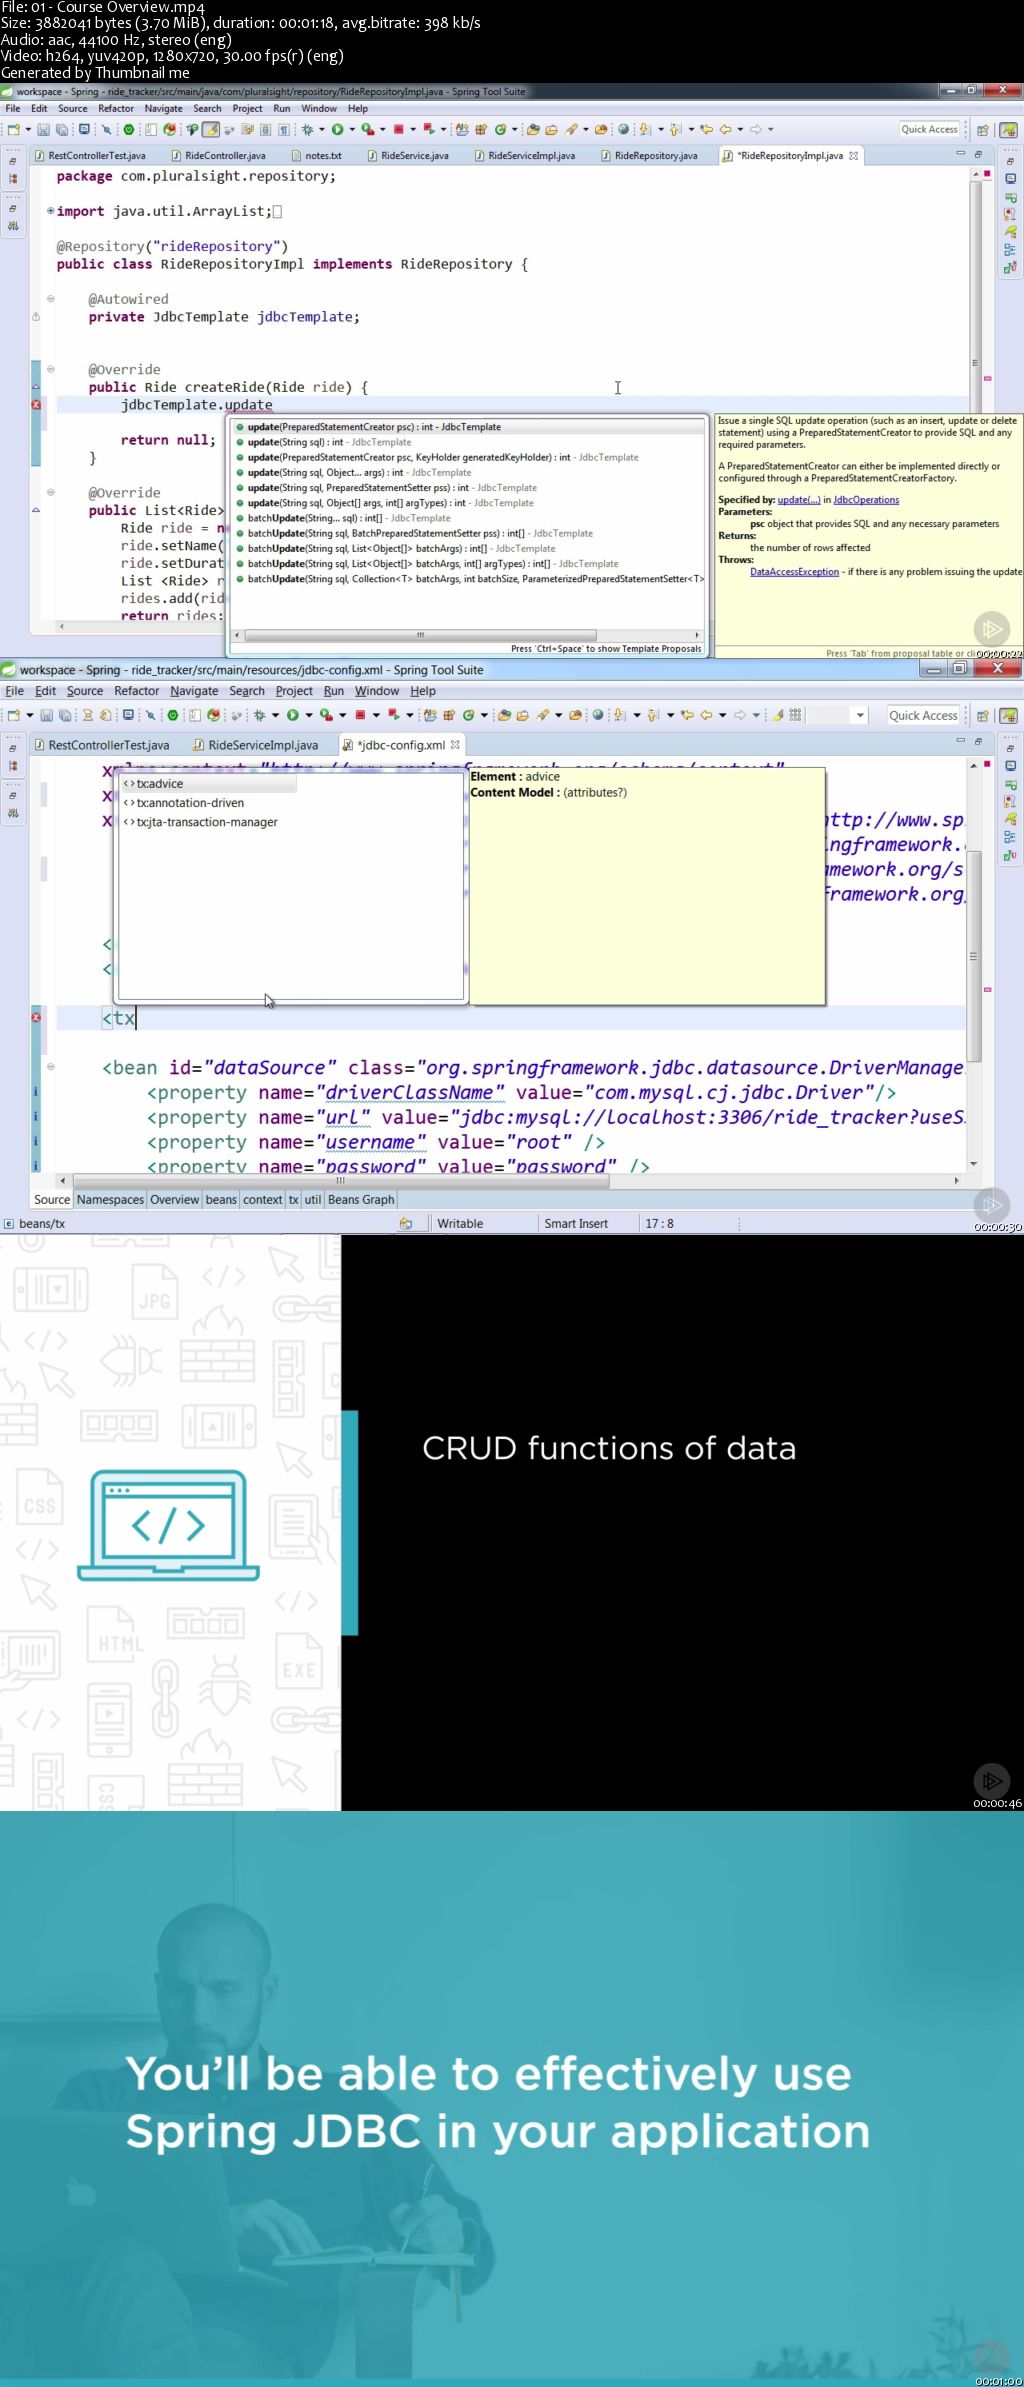Open Window menu in lower STS window
Viewport: 1024px width, 2387px height.
click(x=377, y=691)
